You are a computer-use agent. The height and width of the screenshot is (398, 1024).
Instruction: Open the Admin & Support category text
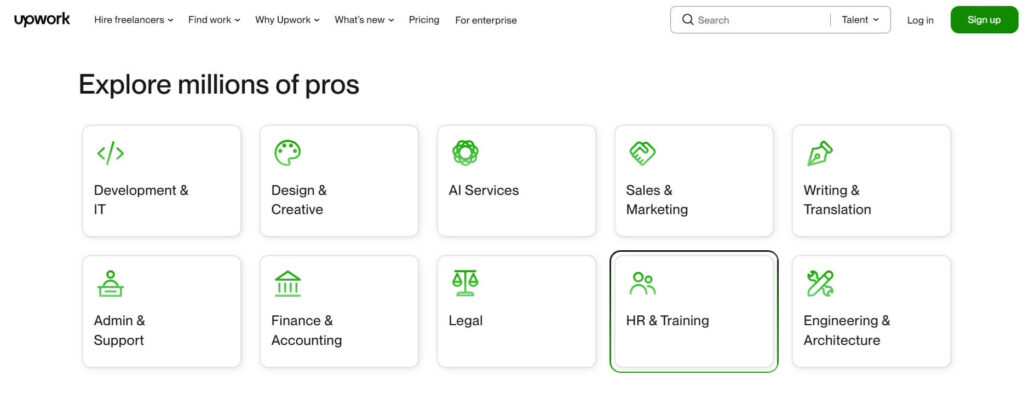click(120, 331)
